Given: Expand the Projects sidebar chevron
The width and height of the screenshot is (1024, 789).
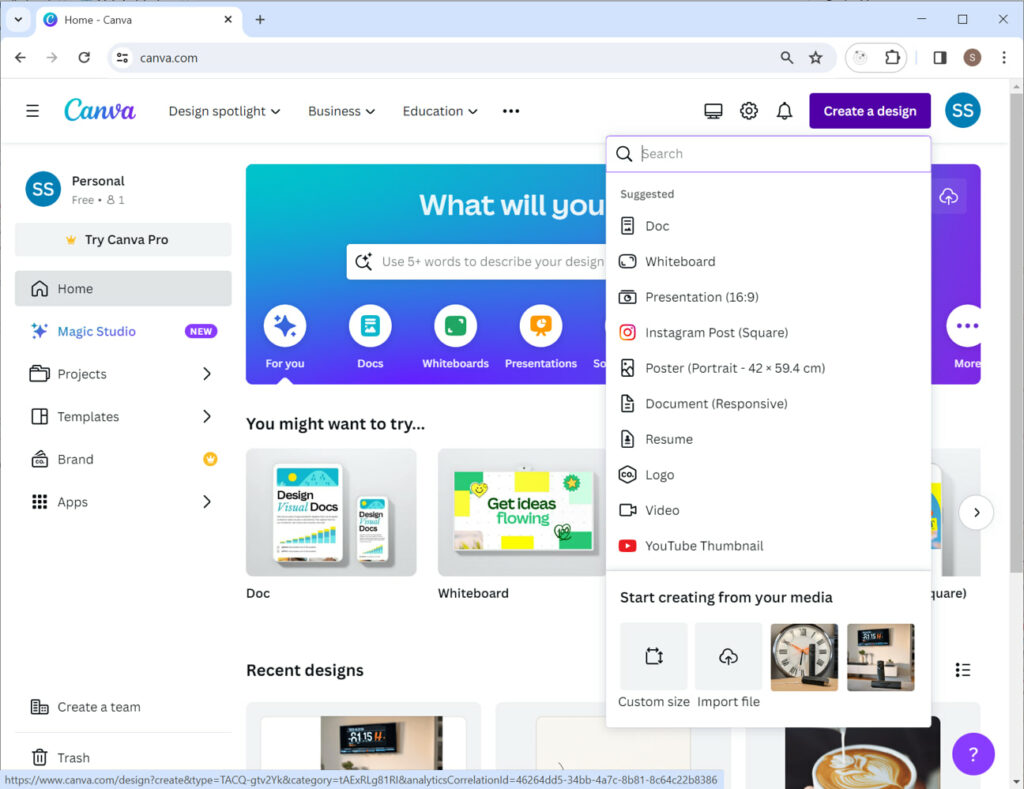Looking at the screenshot, I should pos(207,374).
